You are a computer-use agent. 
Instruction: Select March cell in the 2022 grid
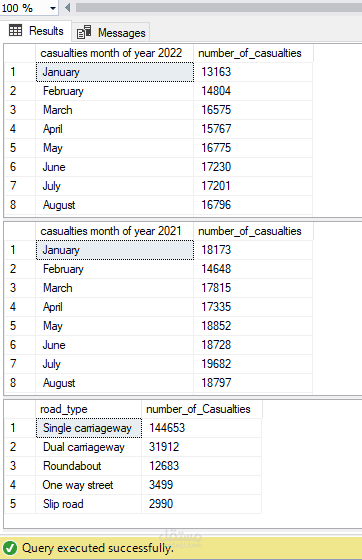[114, 110]
